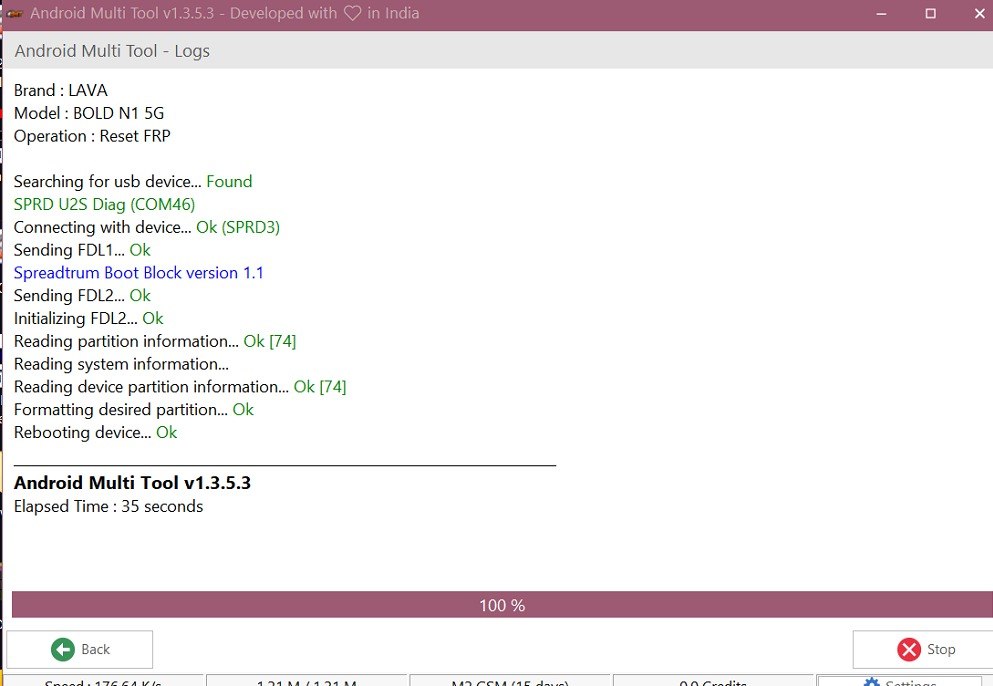This screenshot has width=993, height=686.
Task: Maximize the Android Multi Tool window
Action: pyautogui.click(x=930, y=14)
